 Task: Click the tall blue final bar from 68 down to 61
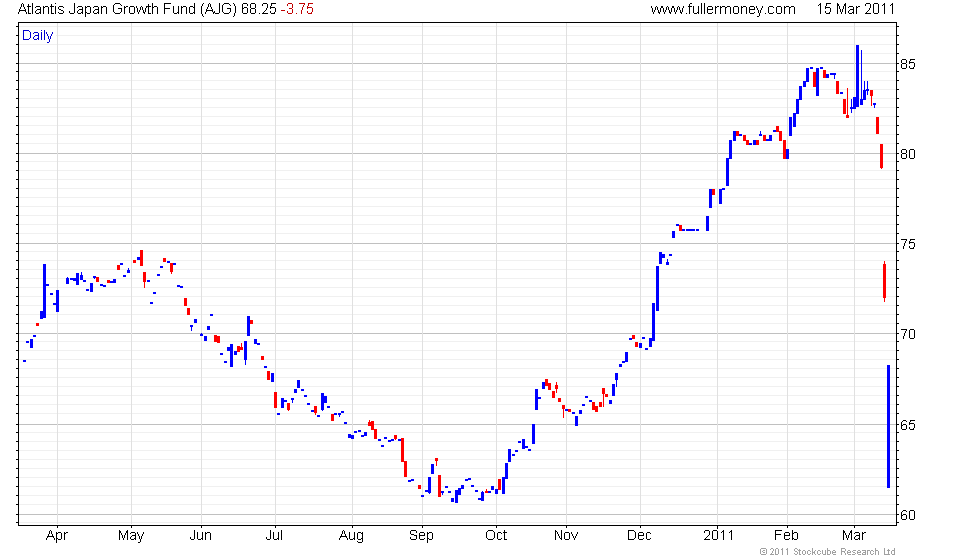pos(888,426)
